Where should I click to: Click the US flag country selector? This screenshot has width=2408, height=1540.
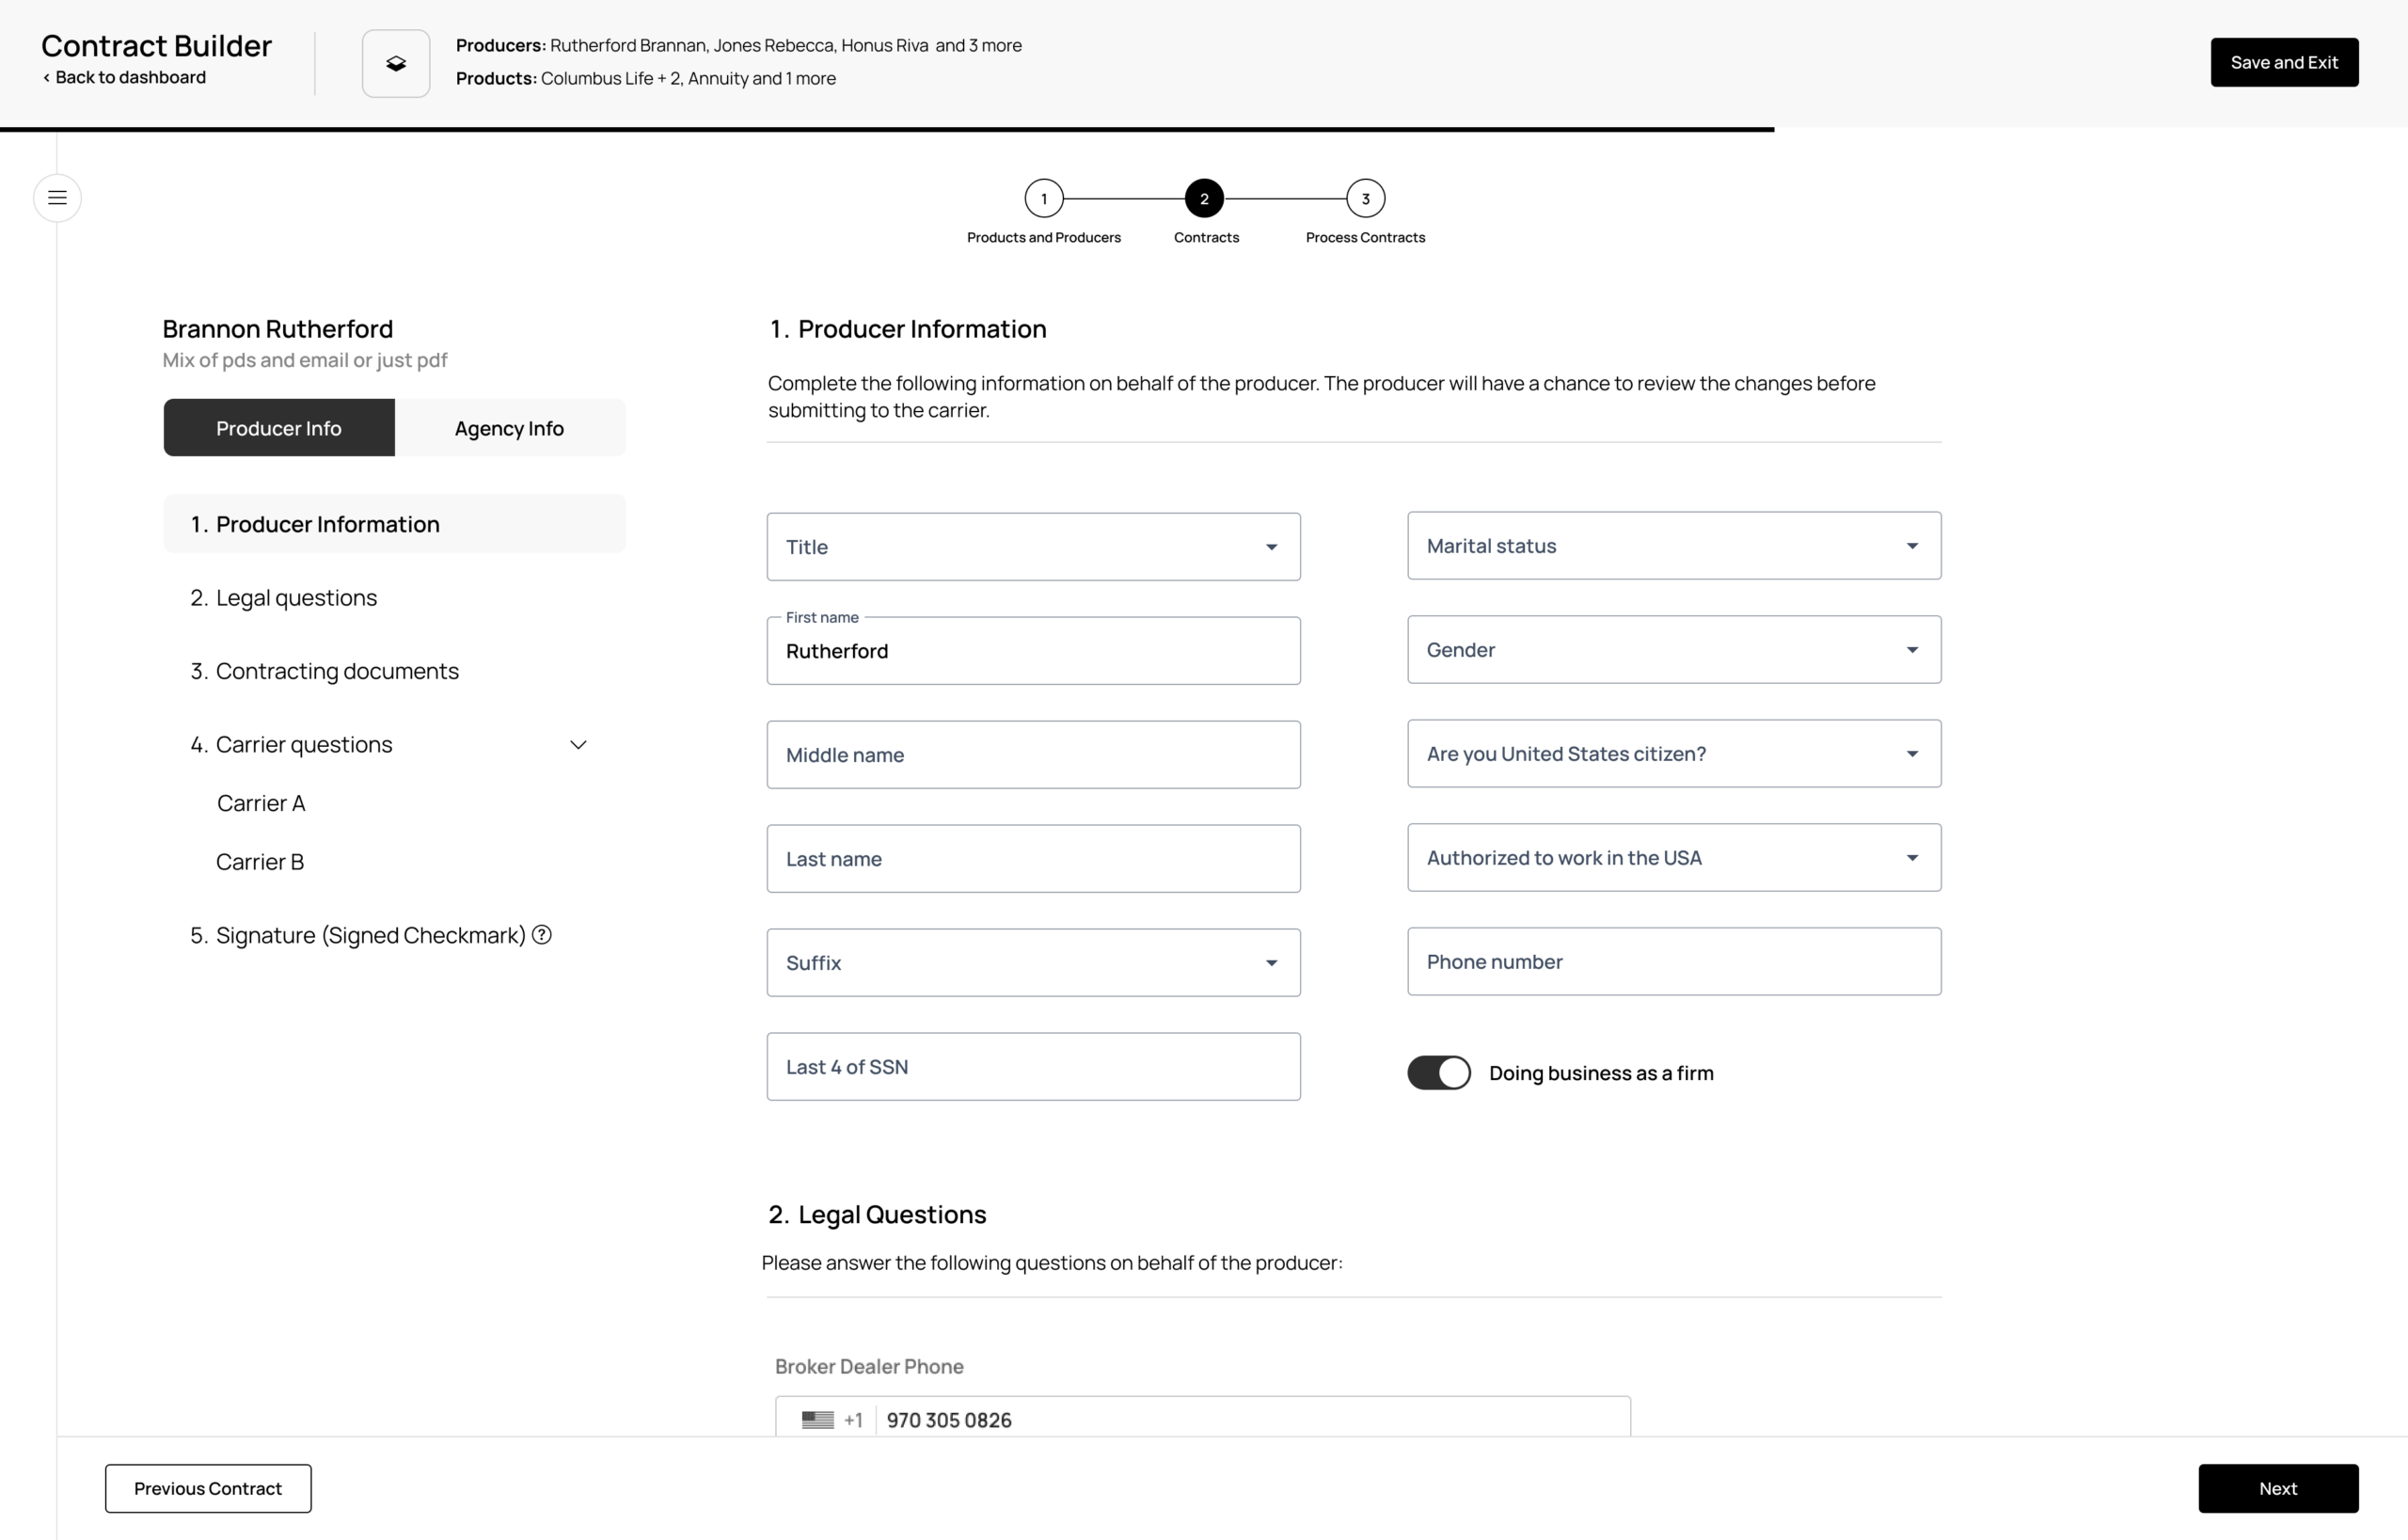coord(818,1419)
